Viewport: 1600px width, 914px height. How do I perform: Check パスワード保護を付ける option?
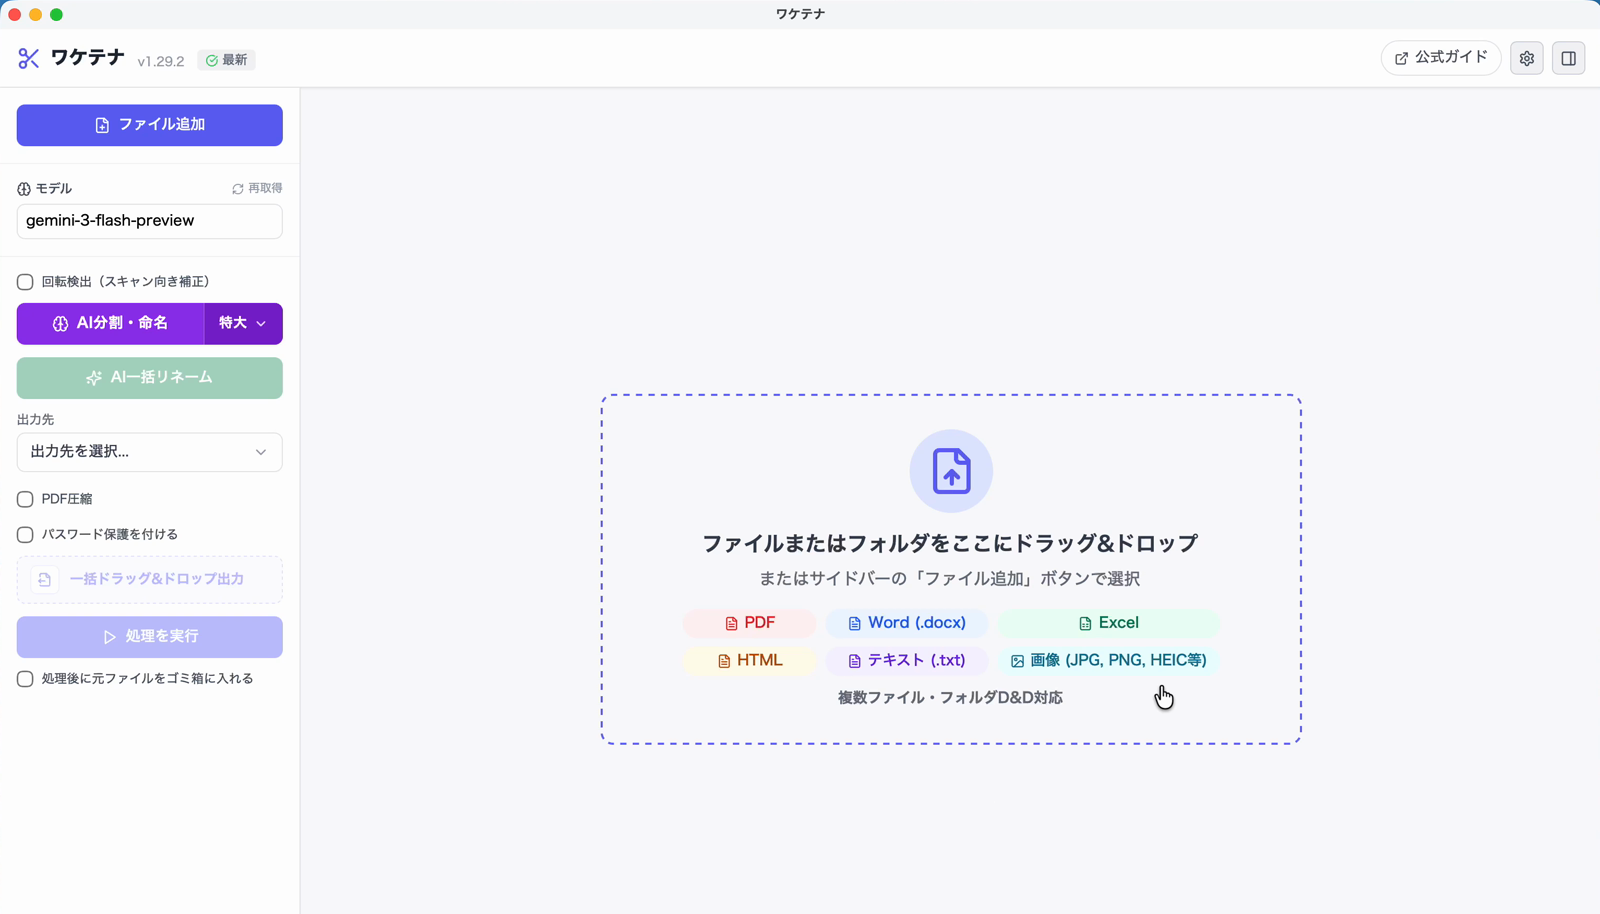tap(25, 535)
